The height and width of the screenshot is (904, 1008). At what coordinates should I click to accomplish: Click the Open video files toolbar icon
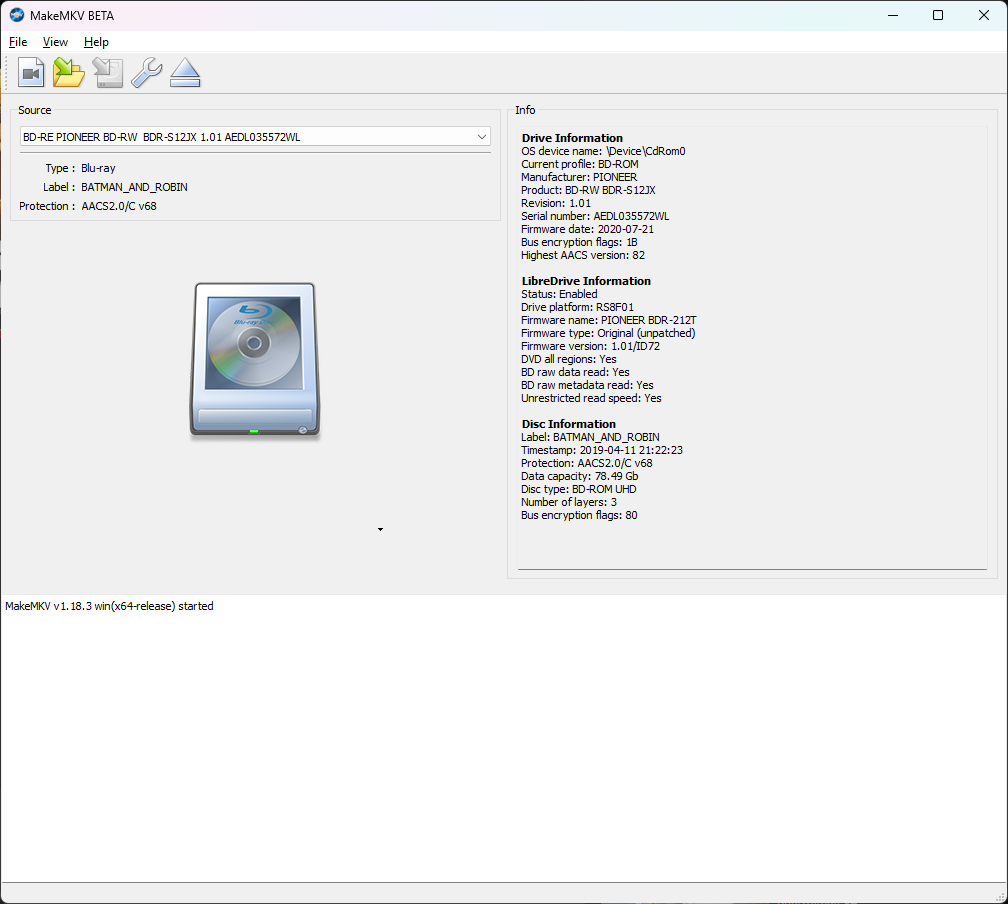(31, 73)
